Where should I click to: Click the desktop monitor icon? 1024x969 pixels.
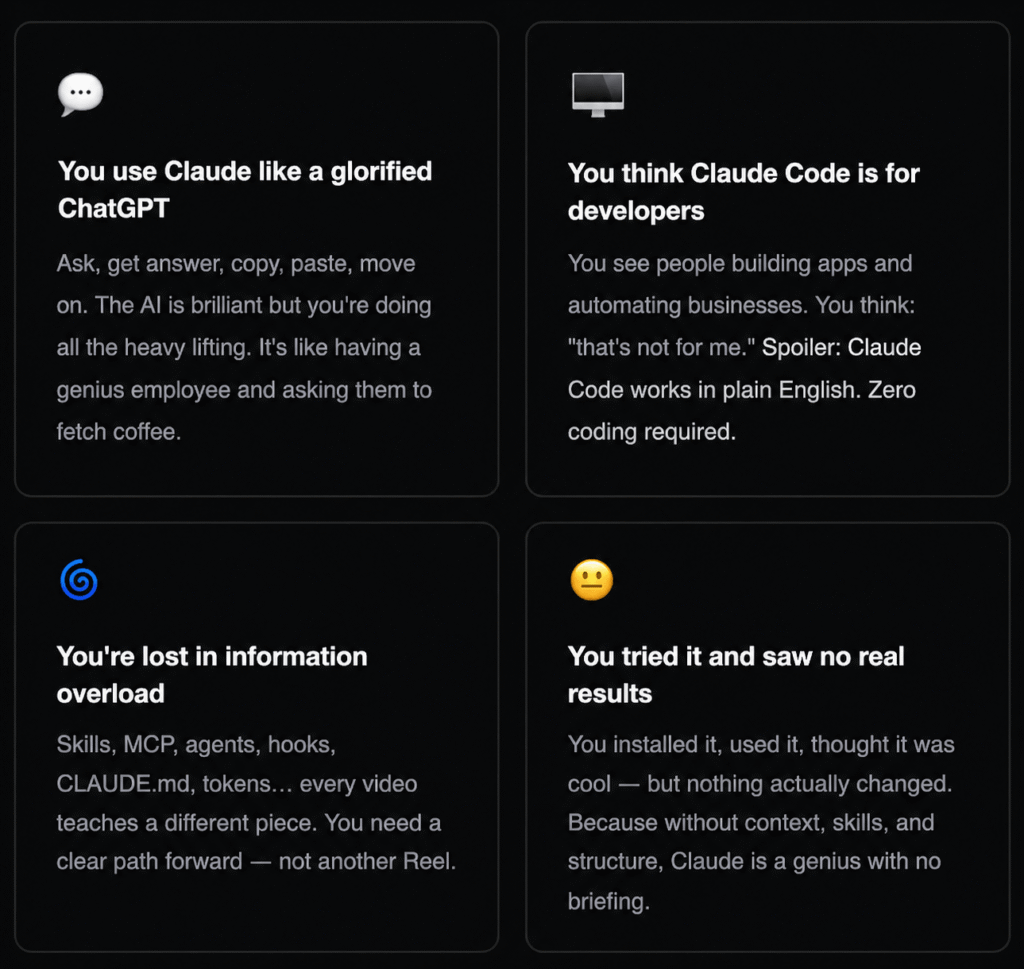click(x=597, y=94)
